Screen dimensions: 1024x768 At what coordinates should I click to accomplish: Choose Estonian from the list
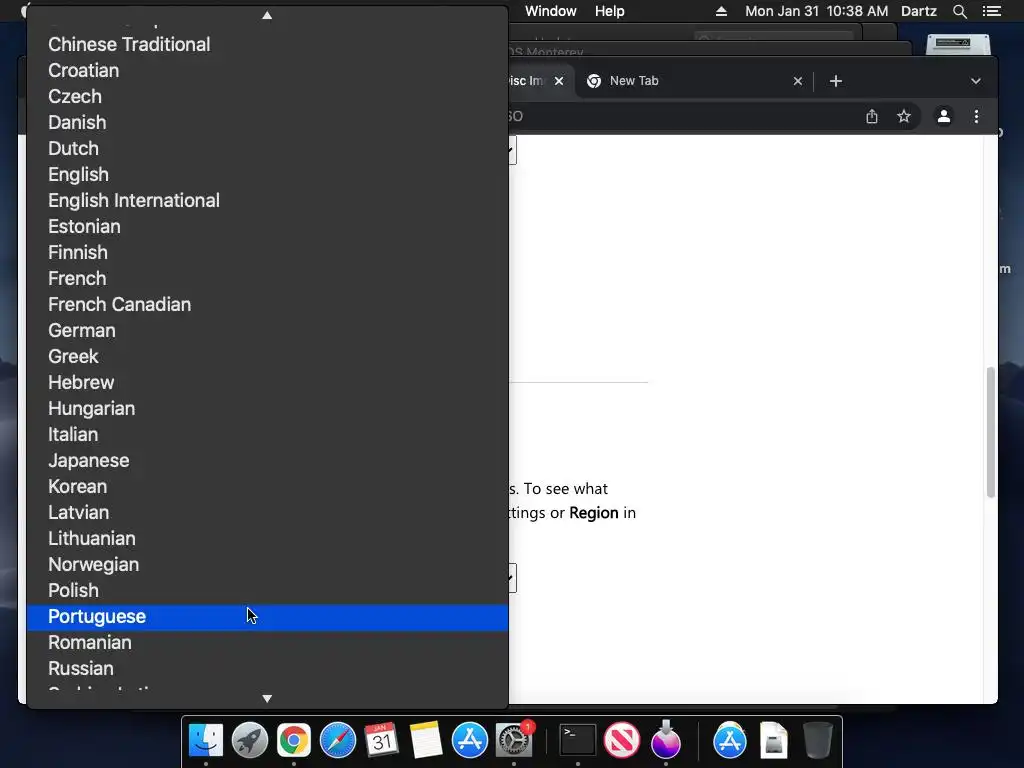pos(267,227)
